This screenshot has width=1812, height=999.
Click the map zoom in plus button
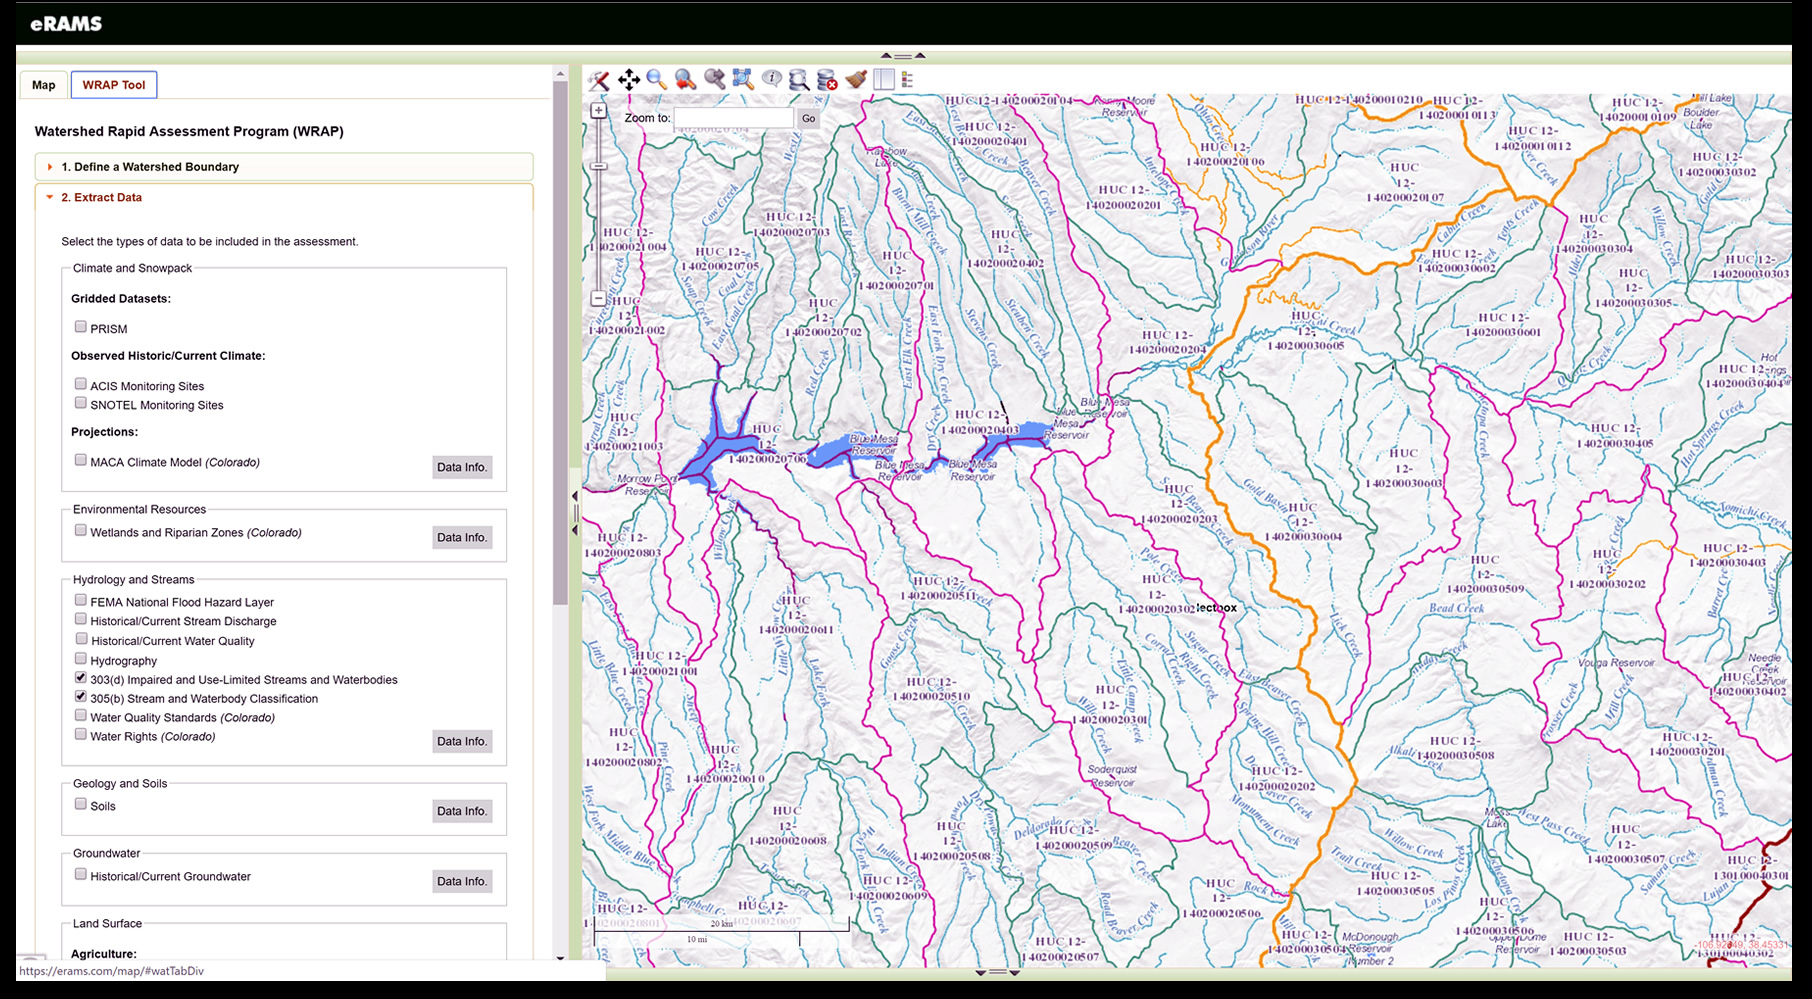(598, 111)
